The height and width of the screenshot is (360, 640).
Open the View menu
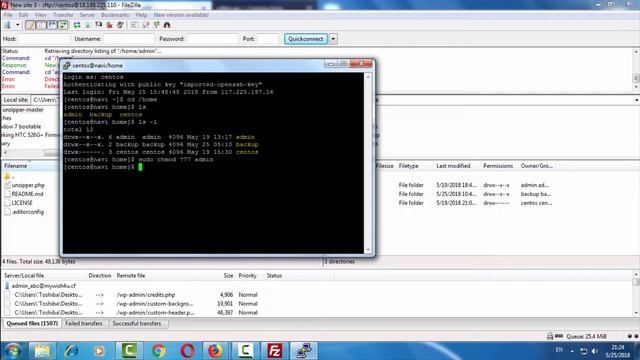click(40, 15)
